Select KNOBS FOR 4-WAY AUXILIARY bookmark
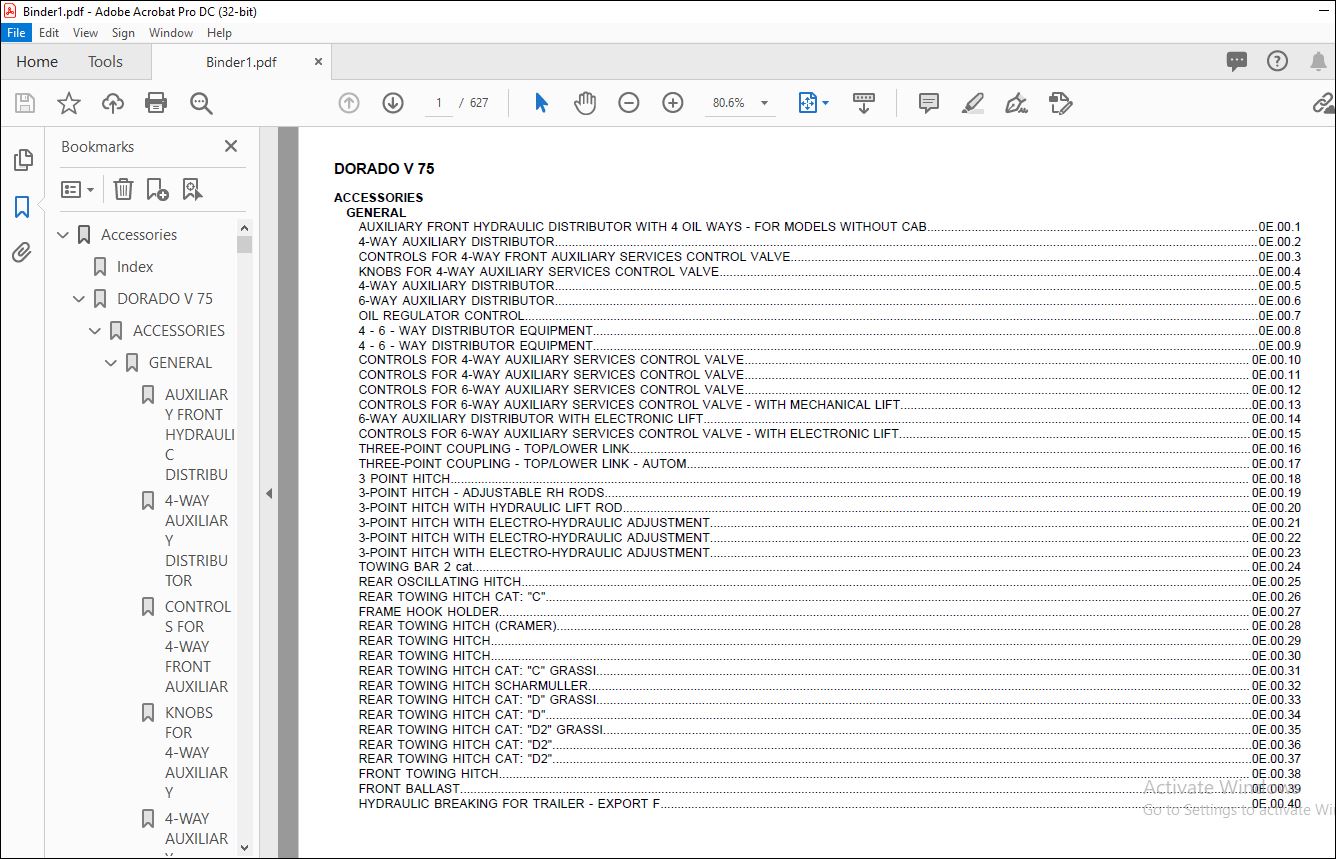Viewport: 1336px width, 859px height. 196,752
